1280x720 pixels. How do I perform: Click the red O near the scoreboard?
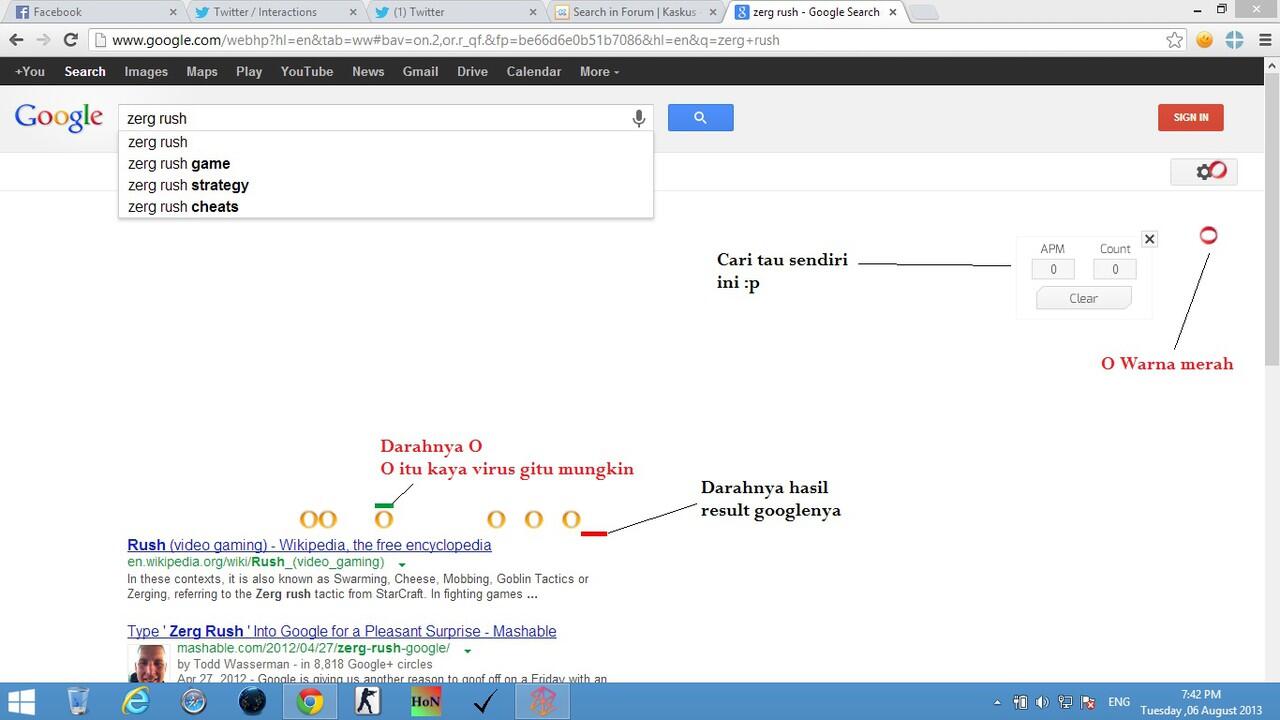(1208, 236)
